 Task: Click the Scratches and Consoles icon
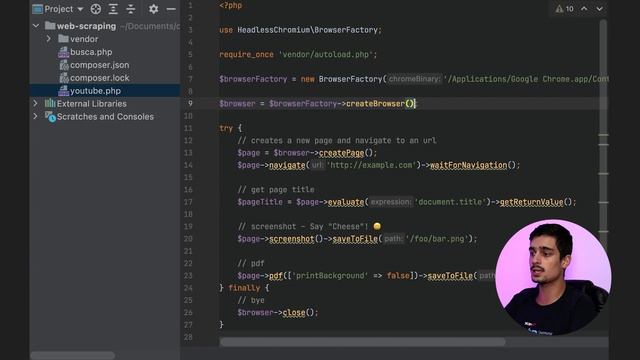pyautogui.click(x=50, y=117)
